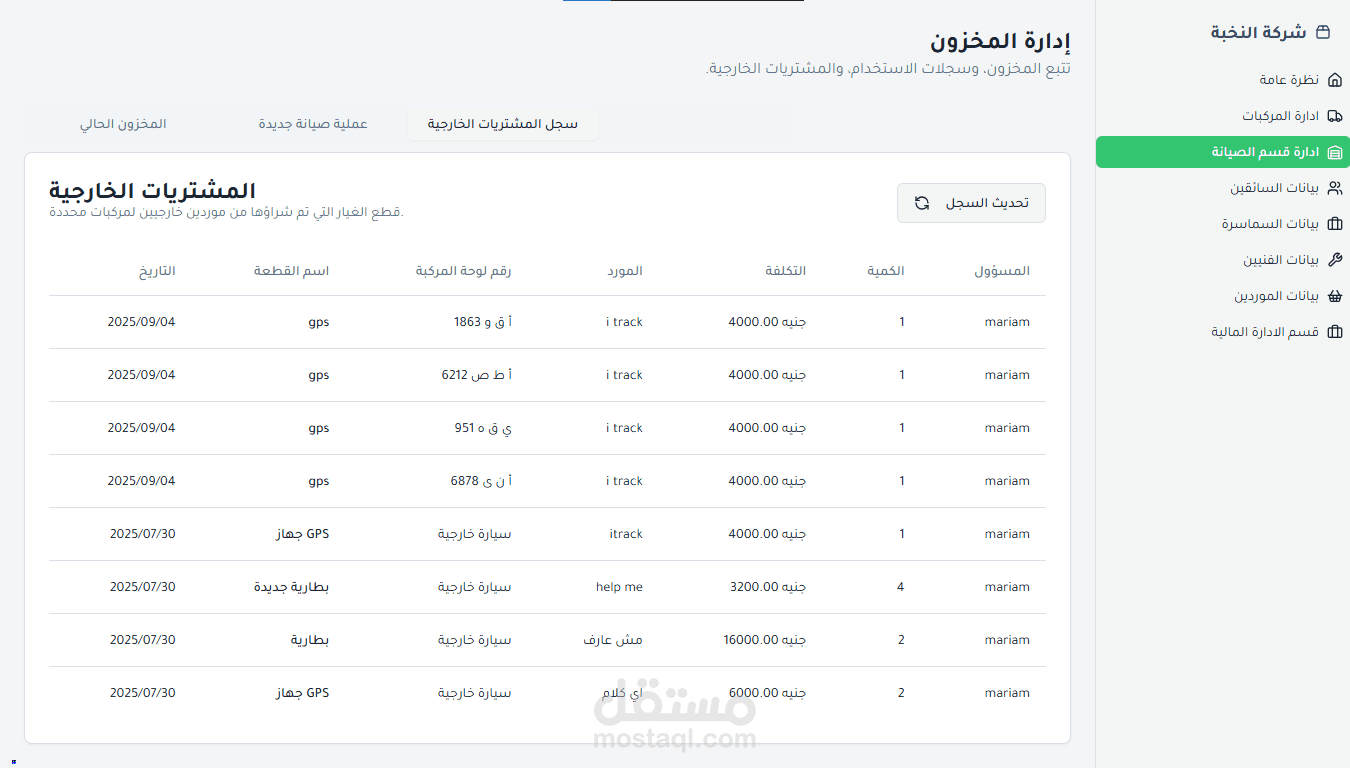Click the truck icon for ادارة المركبات
This screenshot has height=768, width=1350.
tap(1334, 116)
